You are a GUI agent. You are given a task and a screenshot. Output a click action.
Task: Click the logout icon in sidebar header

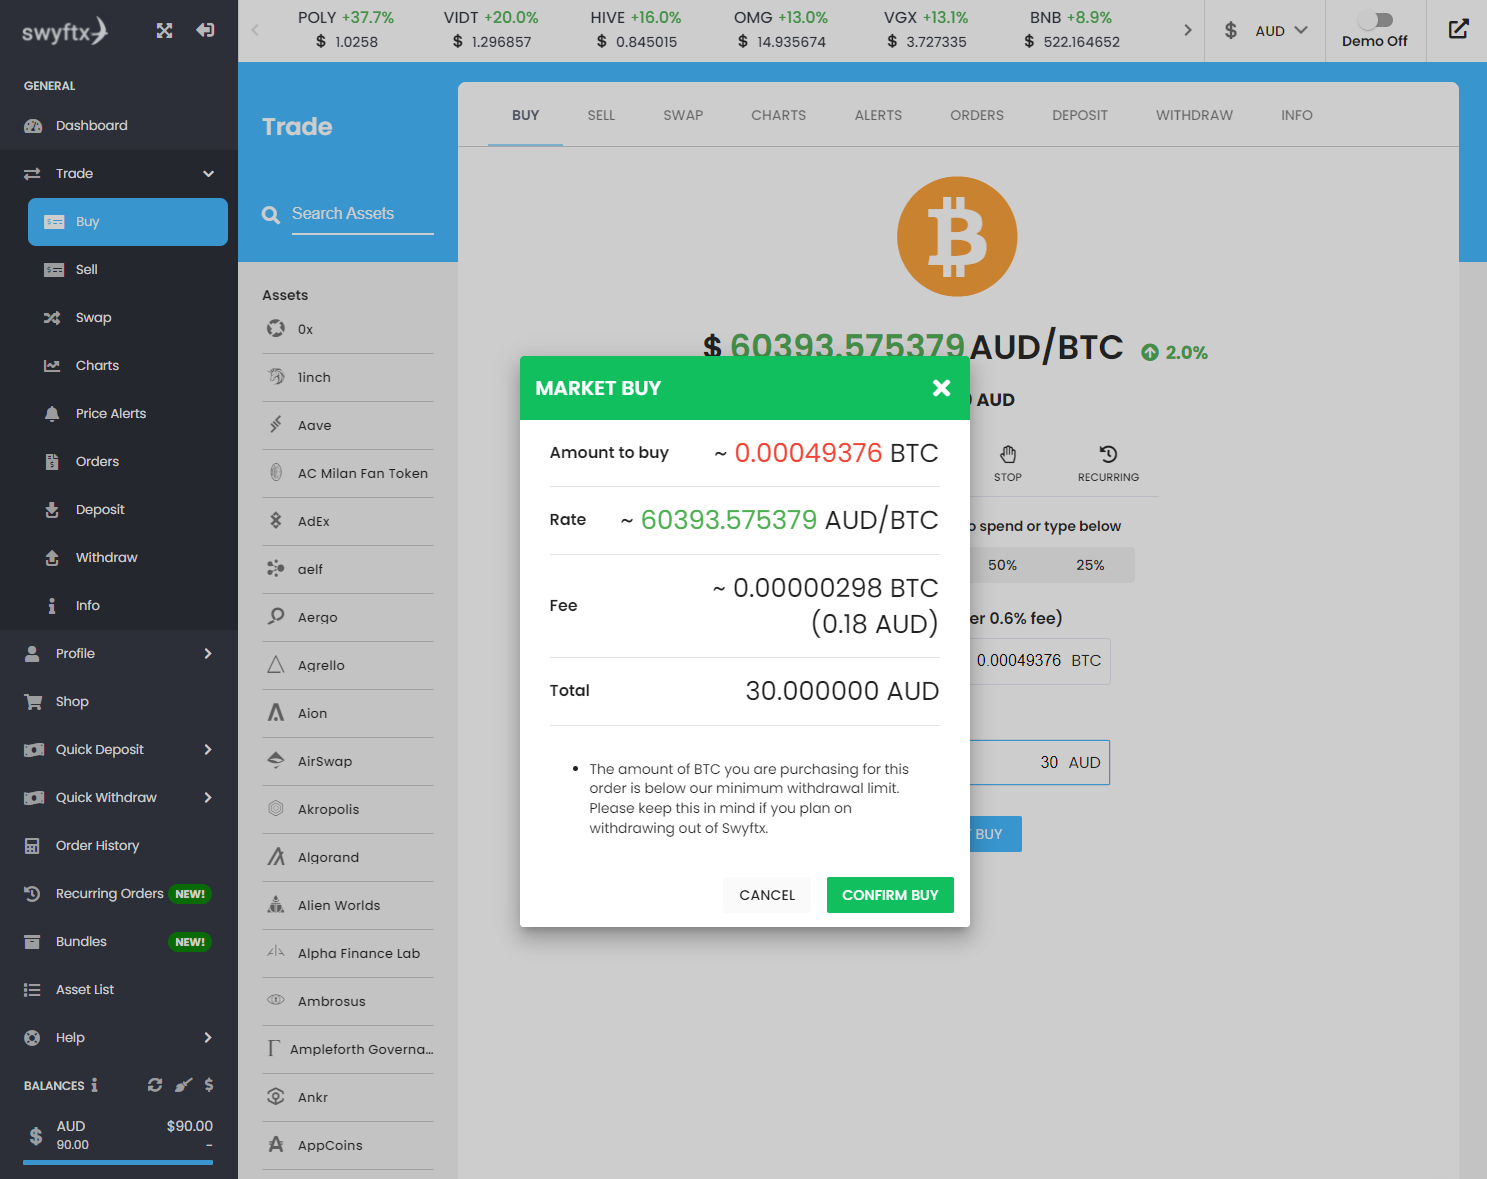(205, 30)
